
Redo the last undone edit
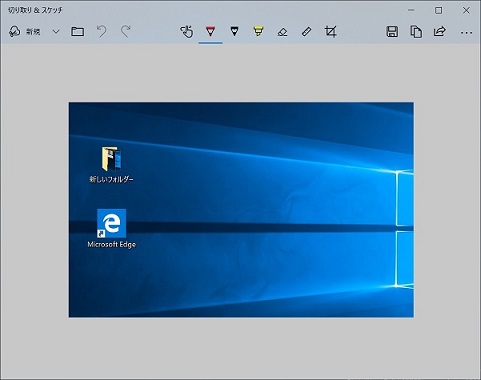125,32
